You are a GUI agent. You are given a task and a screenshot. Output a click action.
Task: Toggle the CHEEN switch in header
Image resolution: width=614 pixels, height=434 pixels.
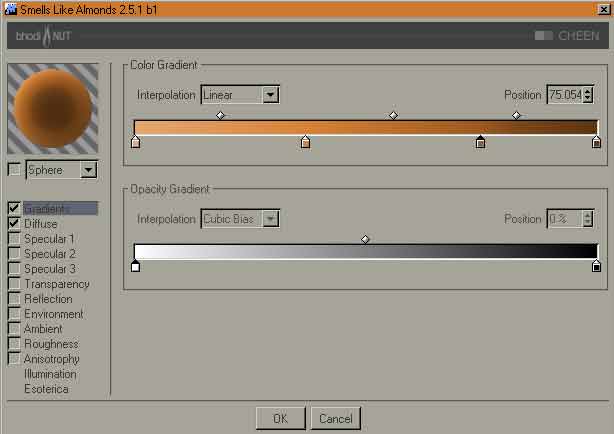coord(544,36)
